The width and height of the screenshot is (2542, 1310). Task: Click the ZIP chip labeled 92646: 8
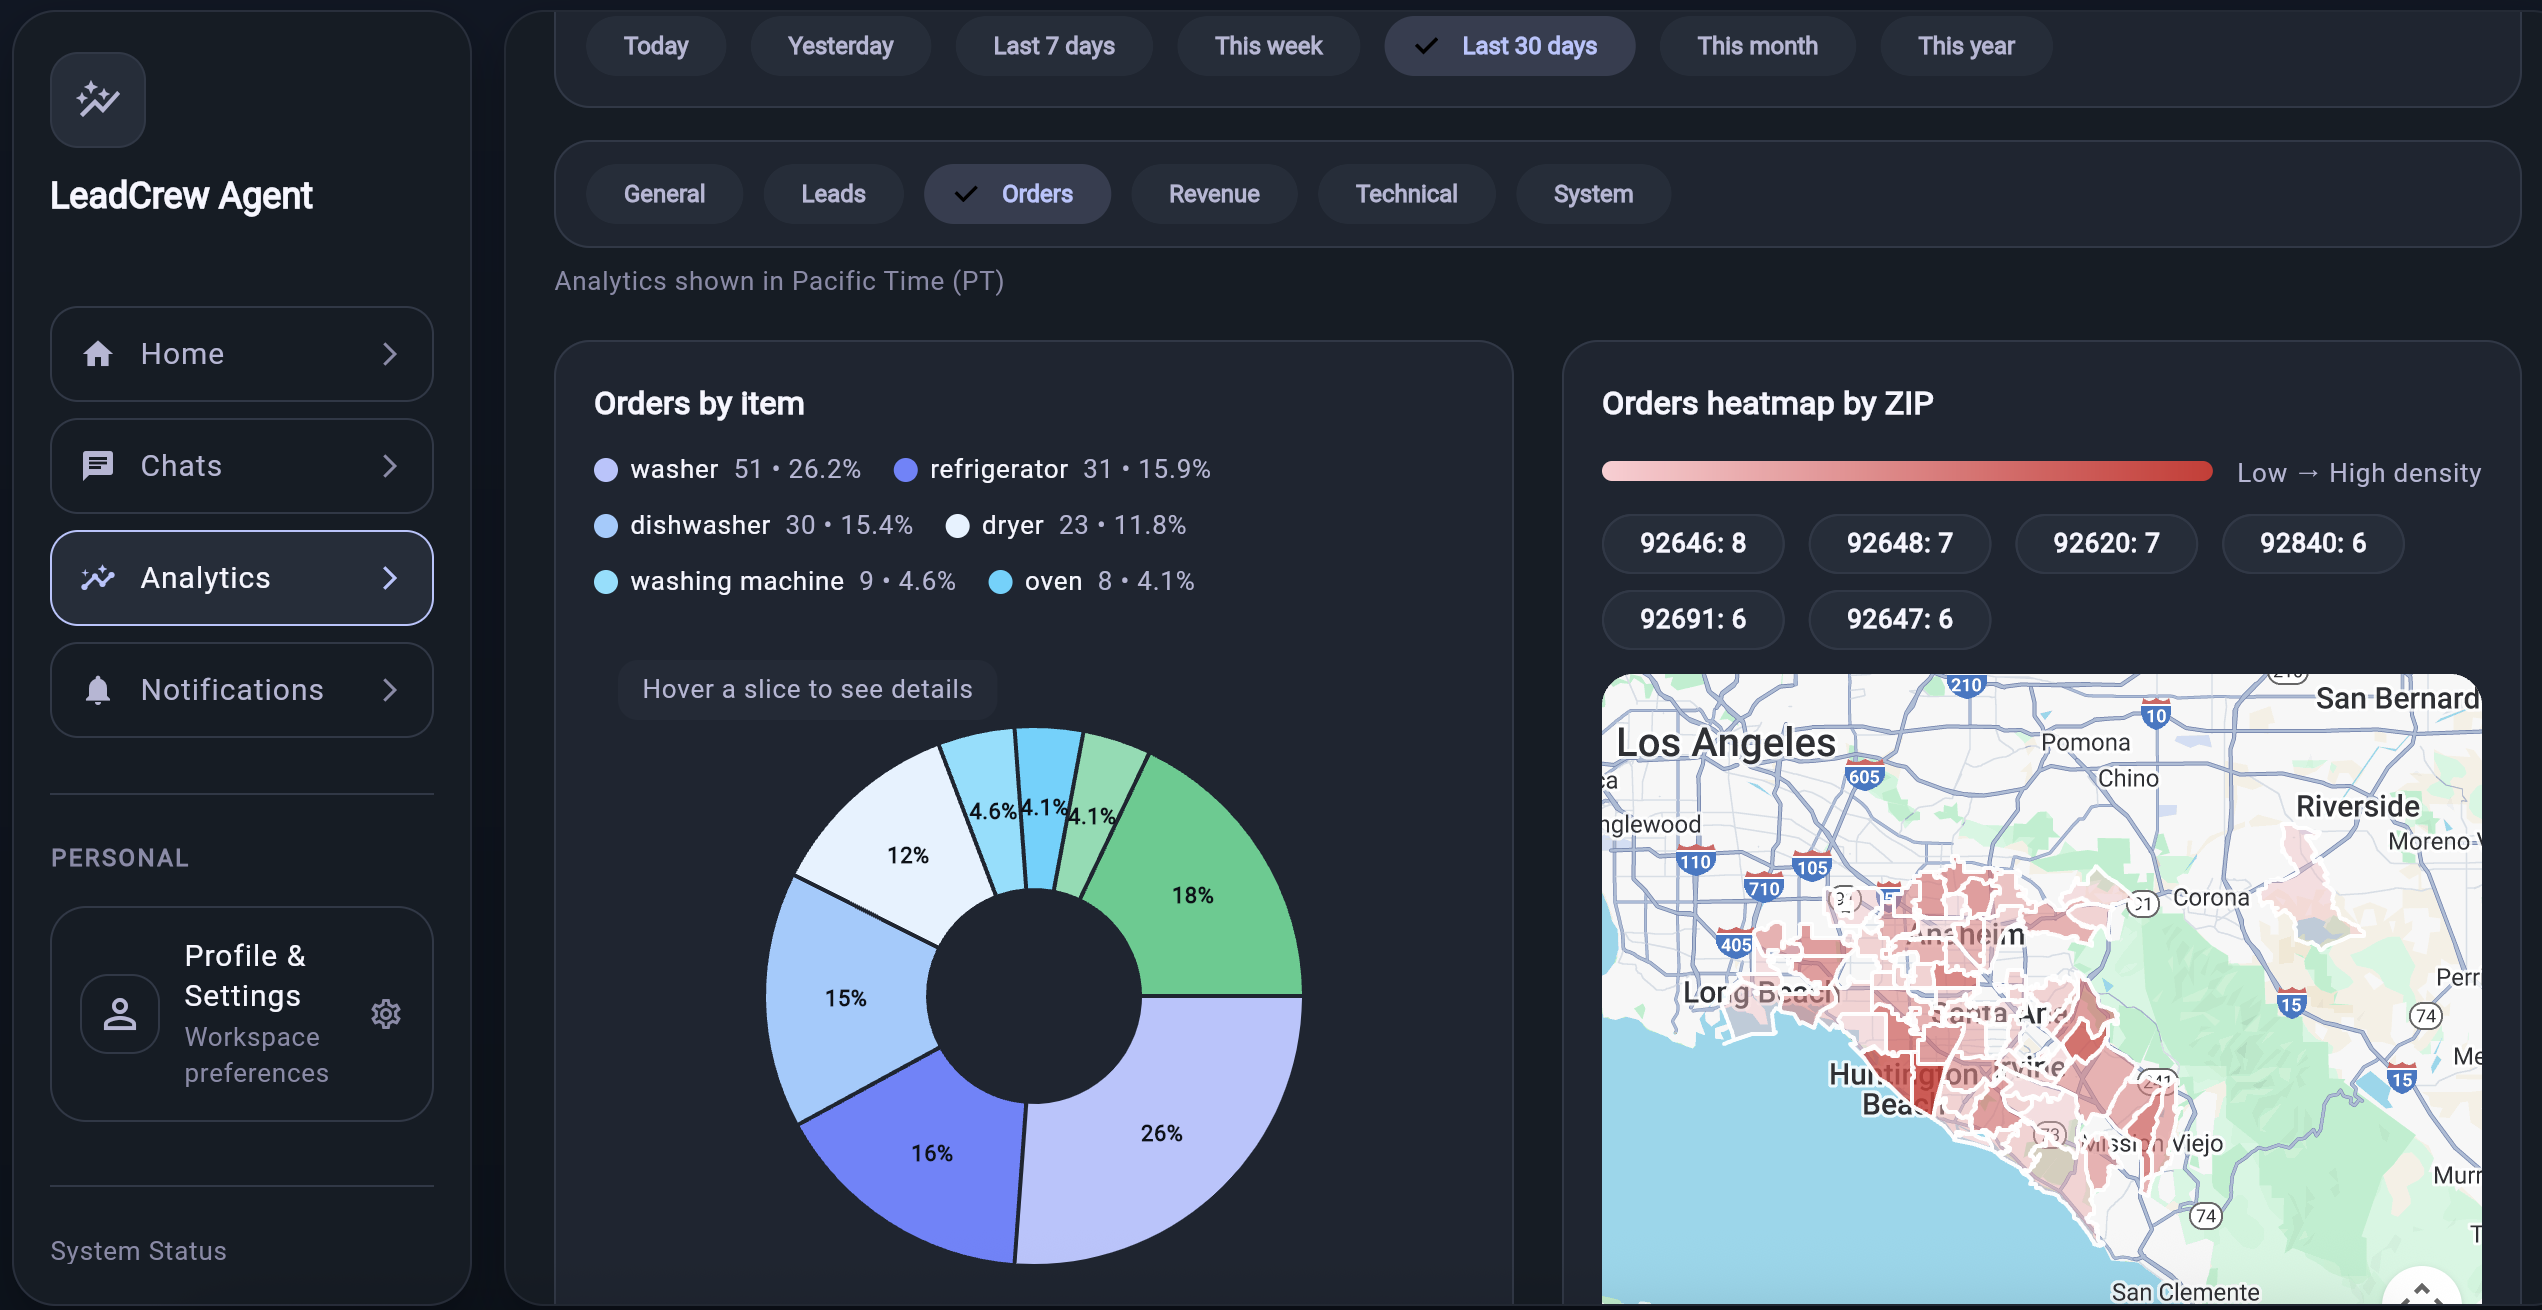[x=1692, y=543]
